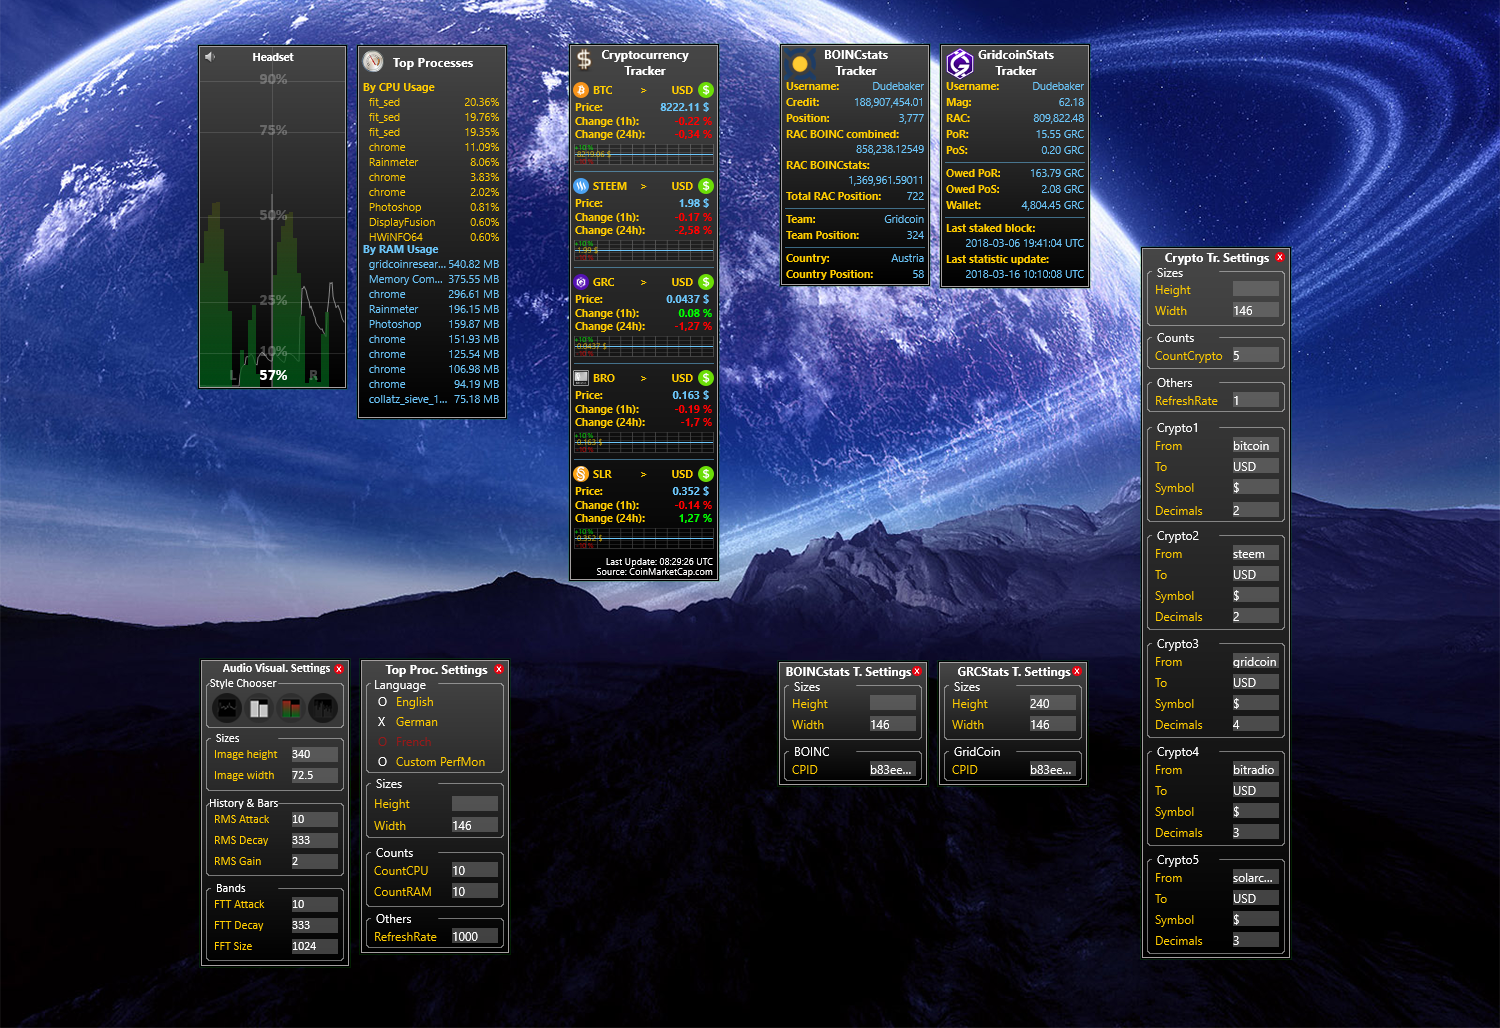Click the Top Proc. Settings Width field
This screenshot has height=1028, width=1500.
click(x=474, y=825)
